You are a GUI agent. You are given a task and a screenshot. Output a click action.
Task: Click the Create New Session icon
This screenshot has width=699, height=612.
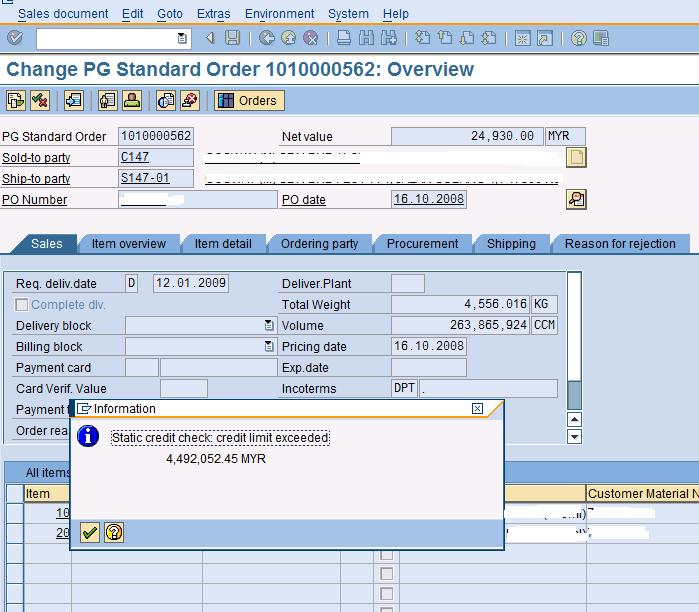click(522, 38)
